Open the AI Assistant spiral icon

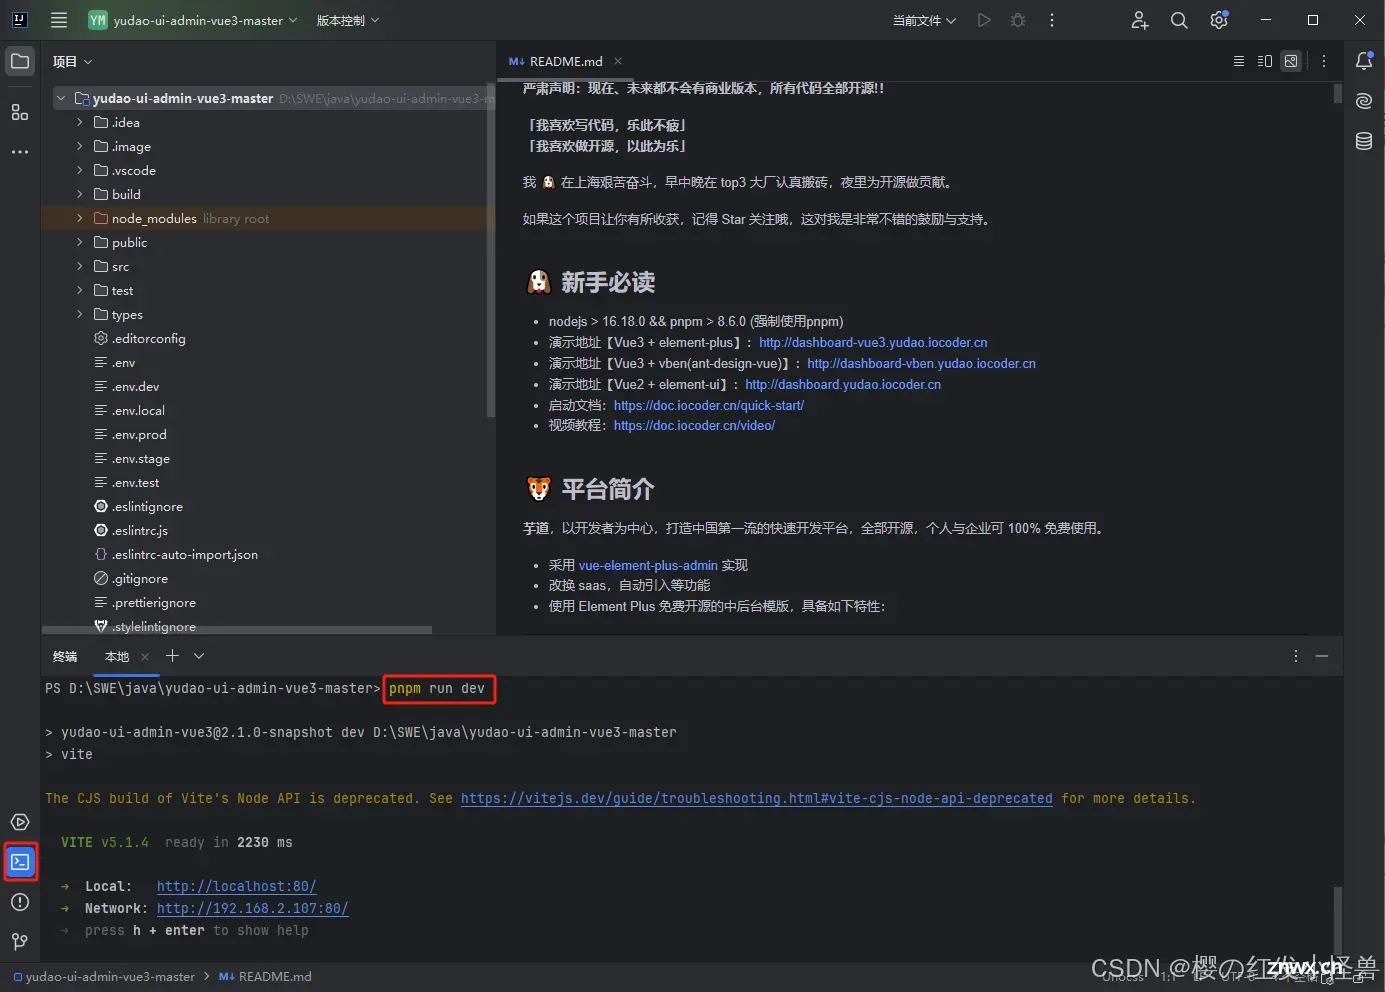point(1364,101)
